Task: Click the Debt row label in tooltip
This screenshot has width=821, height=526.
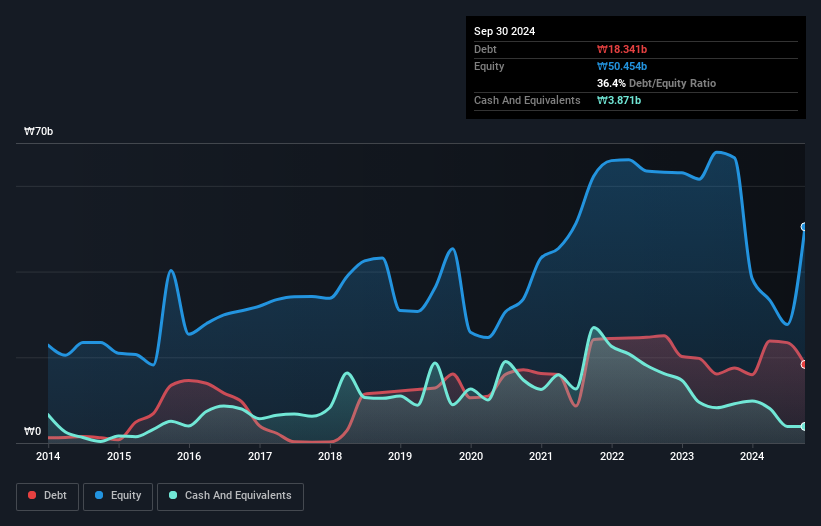Action: [x=485, y=49]
